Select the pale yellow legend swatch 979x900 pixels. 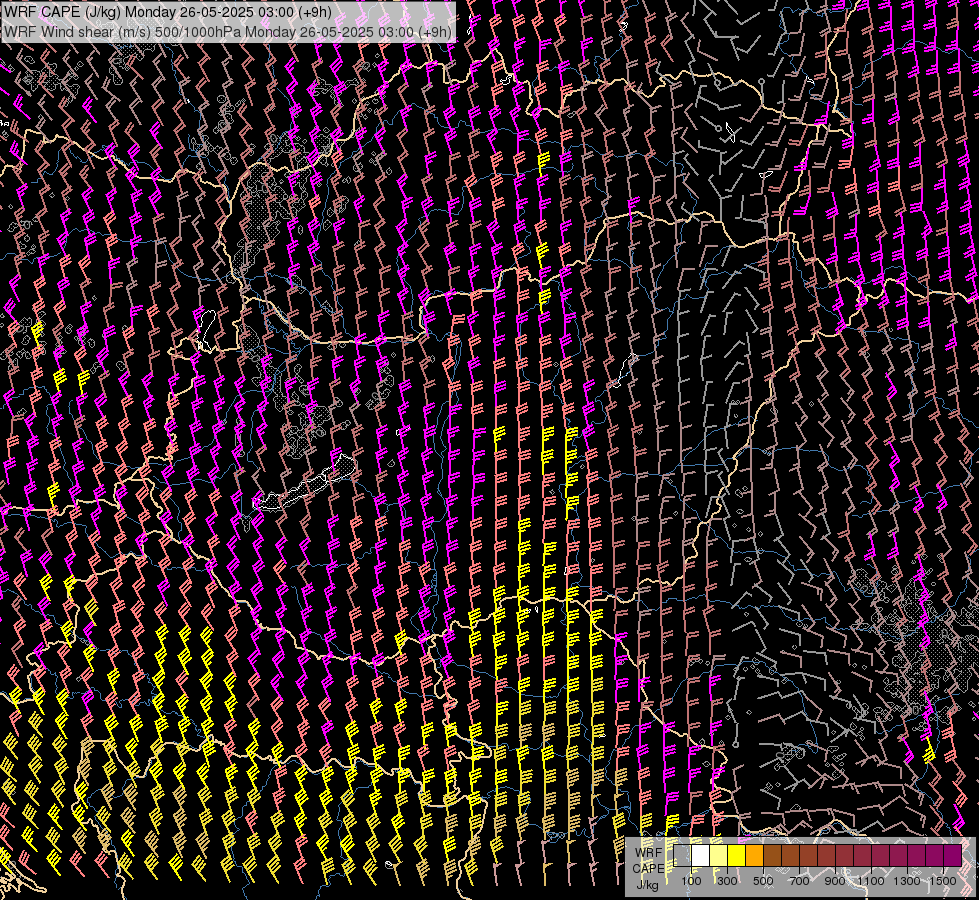click(x=719, y=855)
